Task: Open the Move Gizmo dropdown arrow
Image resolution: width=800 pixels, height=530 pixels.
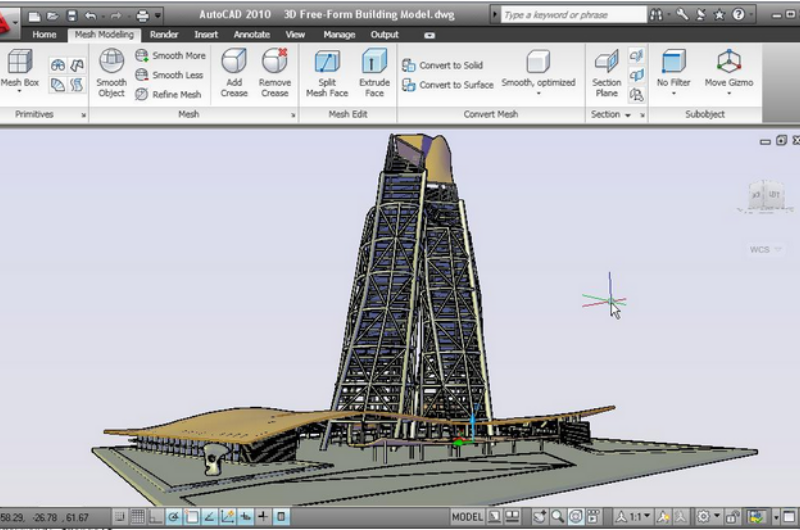Action: 729,93
